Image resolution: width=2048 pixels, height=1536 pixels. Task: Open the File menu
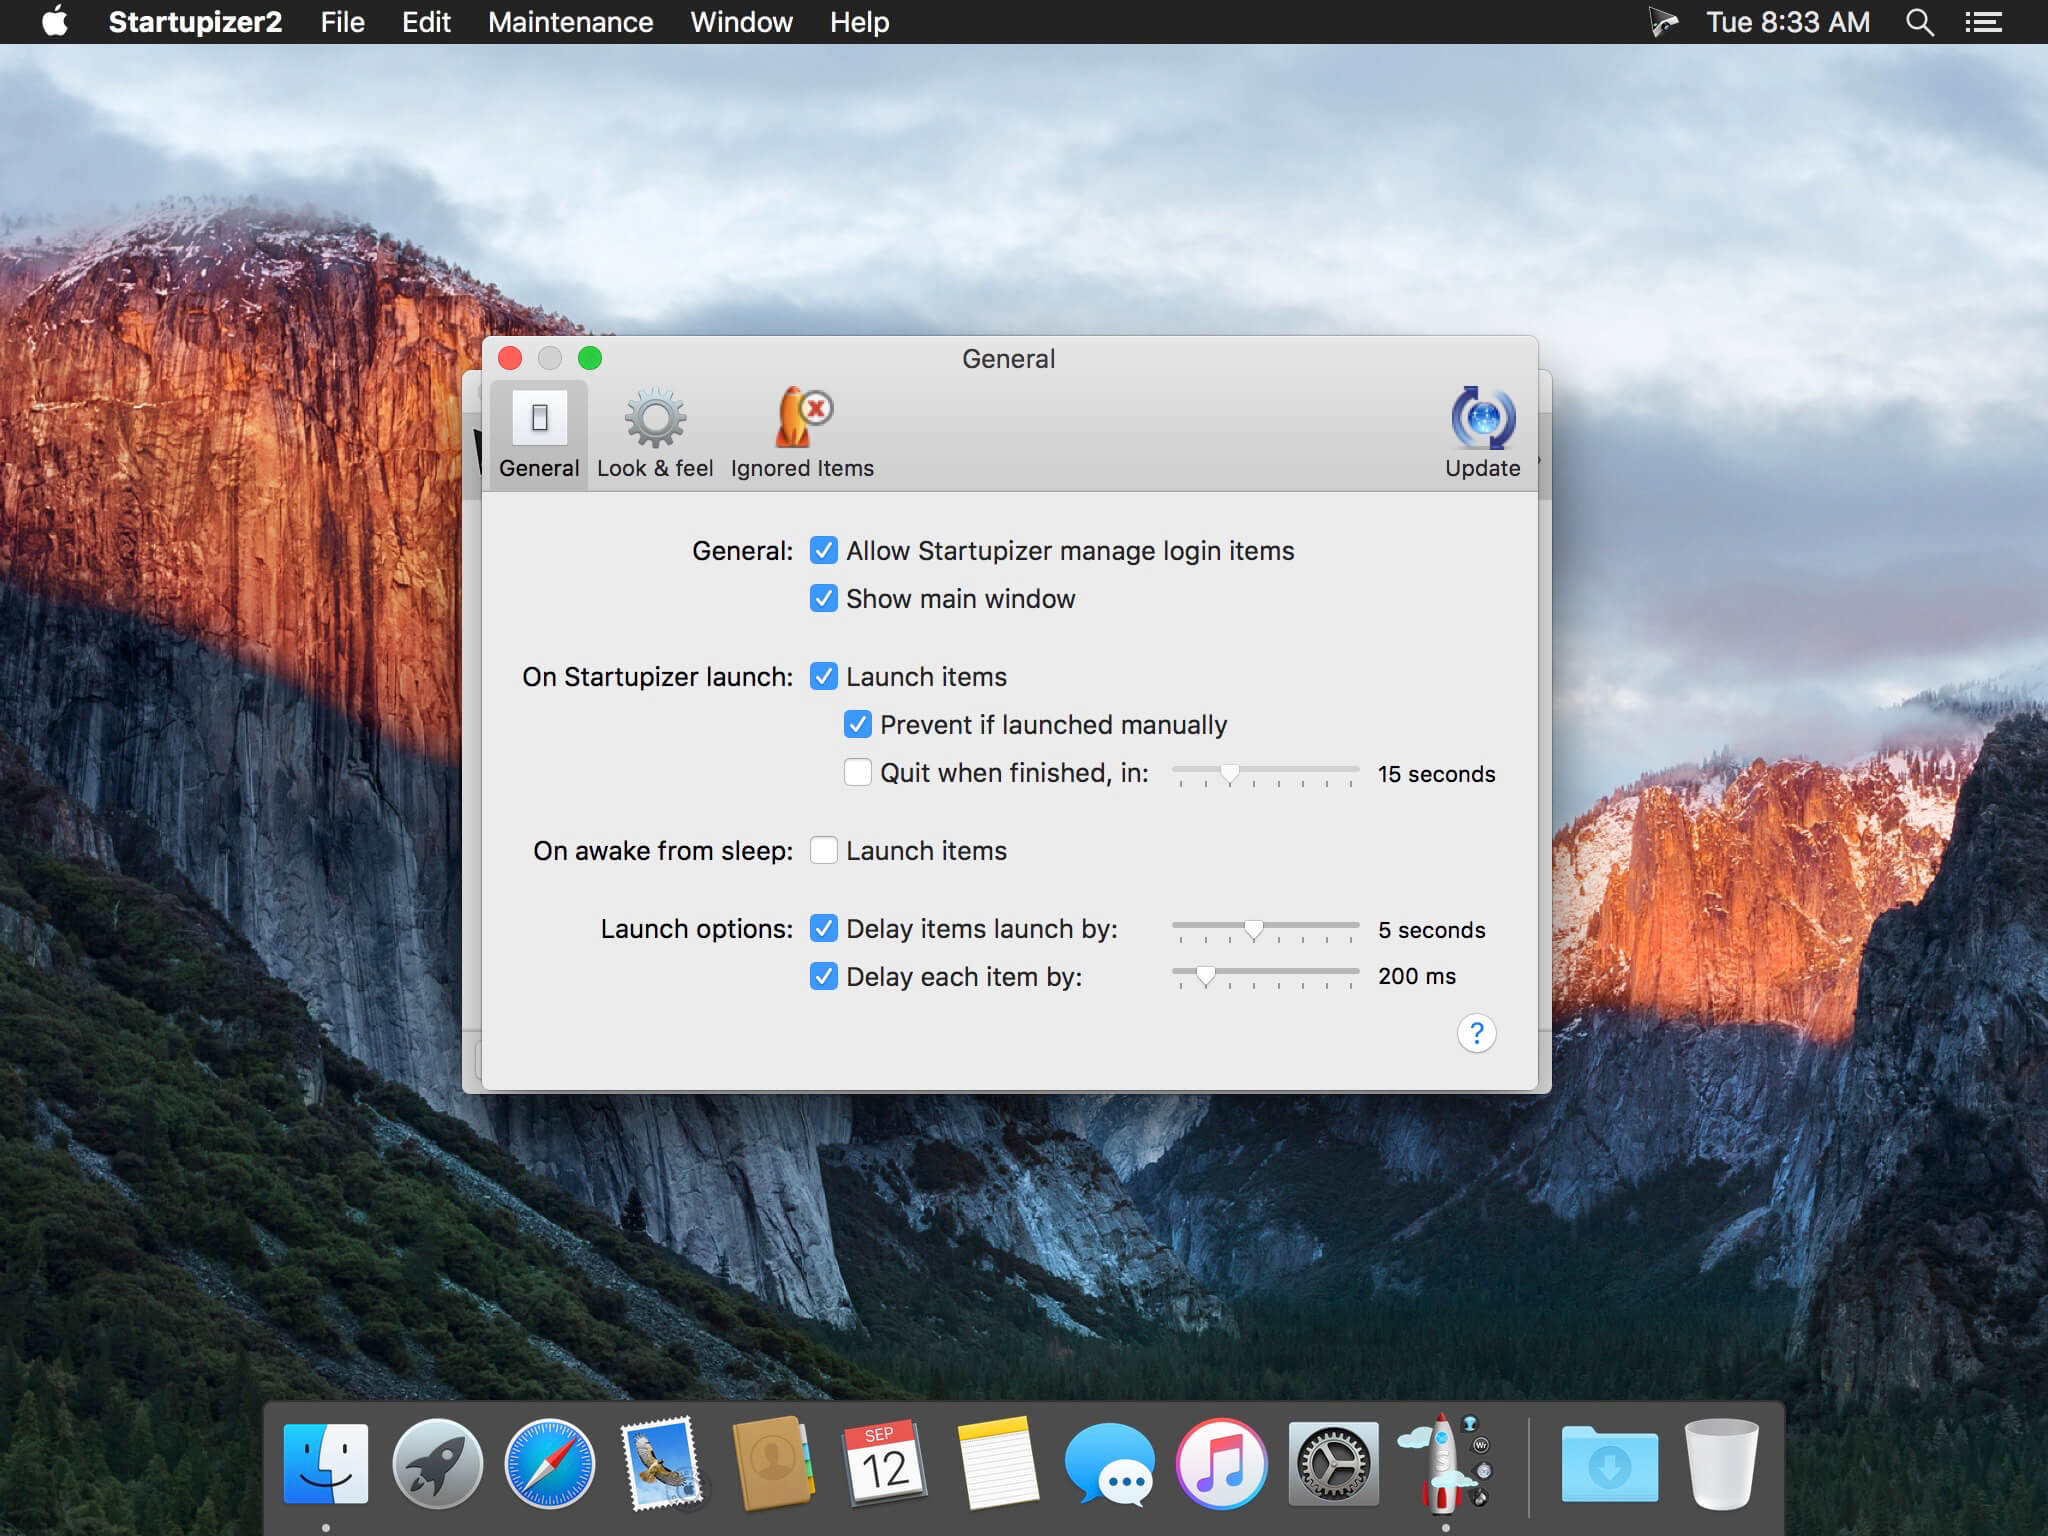coord(342,22)
